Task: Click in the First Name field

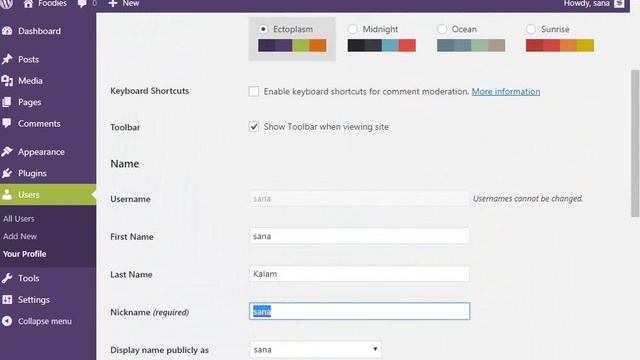Action: [x=359, y=236]
